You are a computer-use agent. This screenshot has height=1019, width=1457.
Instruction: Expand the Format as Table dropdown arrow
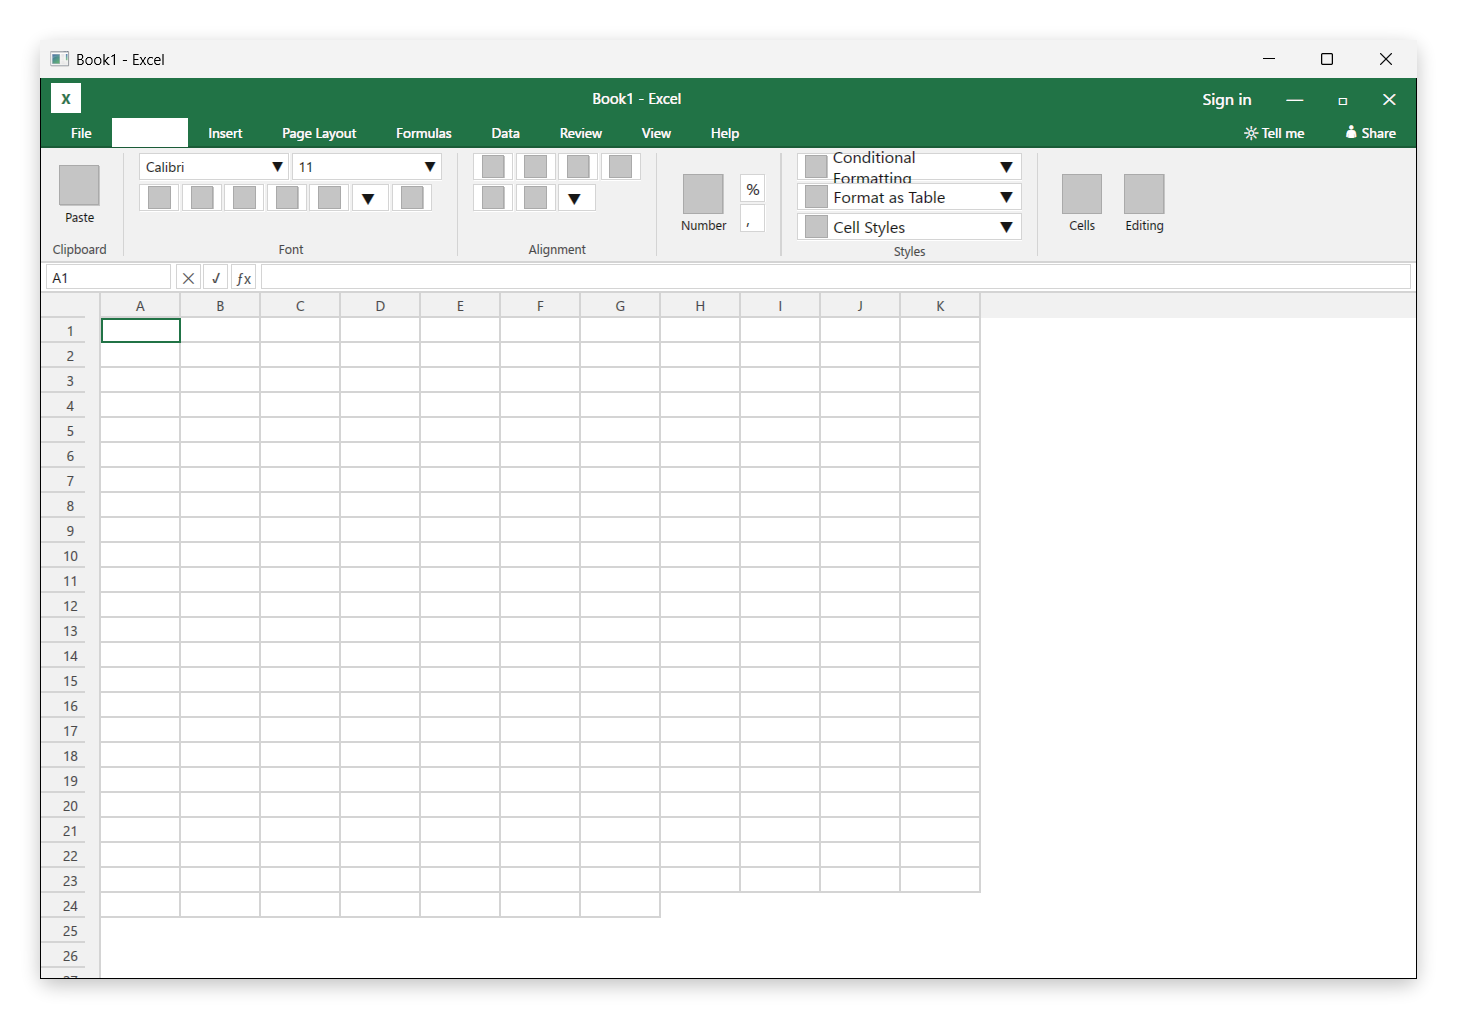pos(1007,197)
